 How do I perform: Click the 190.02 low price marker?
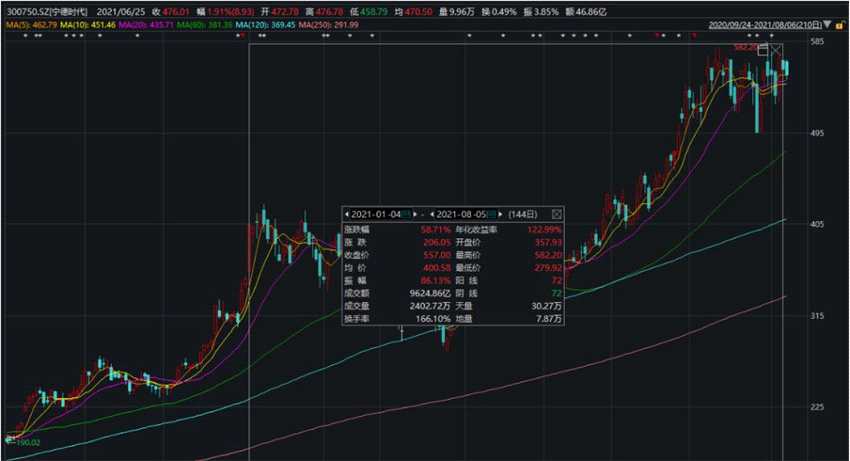coord(28,443)
